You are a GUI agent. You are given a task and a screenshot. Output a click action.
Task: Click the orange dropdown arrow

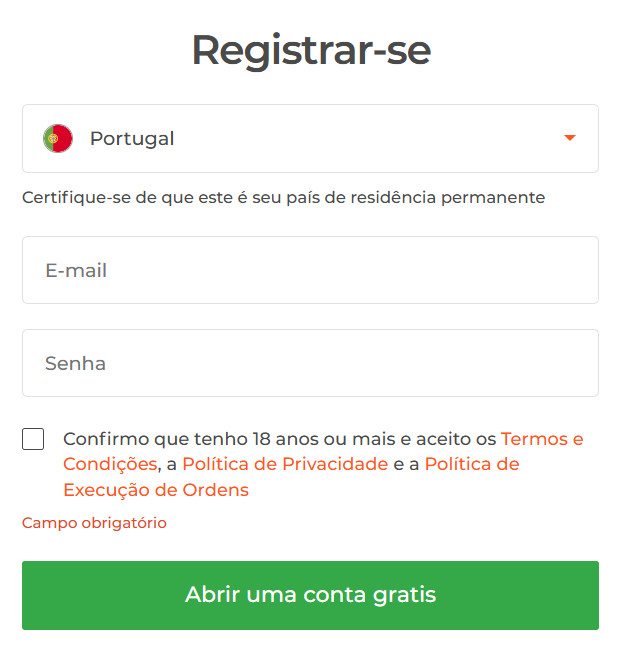[570, 139]
